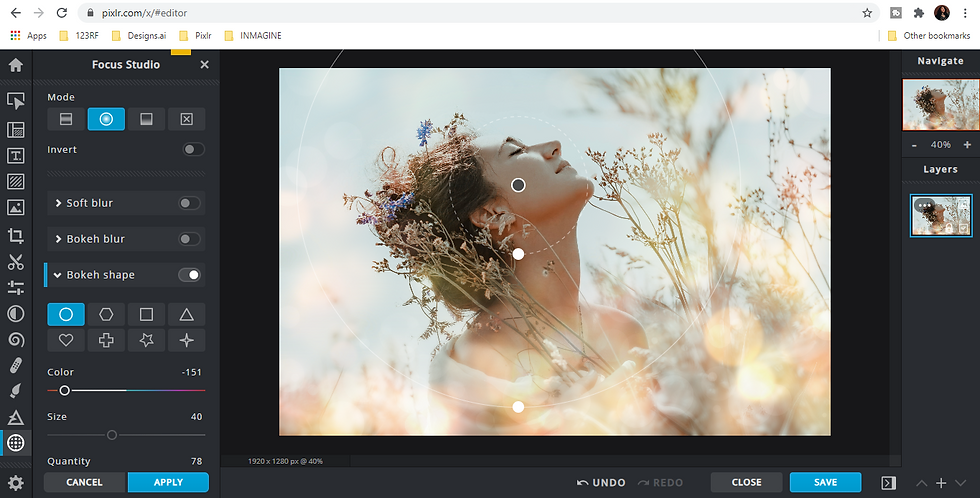Choose gradient half focus mode
Image resolution: width=980 pixels, height=498 pixels.
click(x=146, y=119)
